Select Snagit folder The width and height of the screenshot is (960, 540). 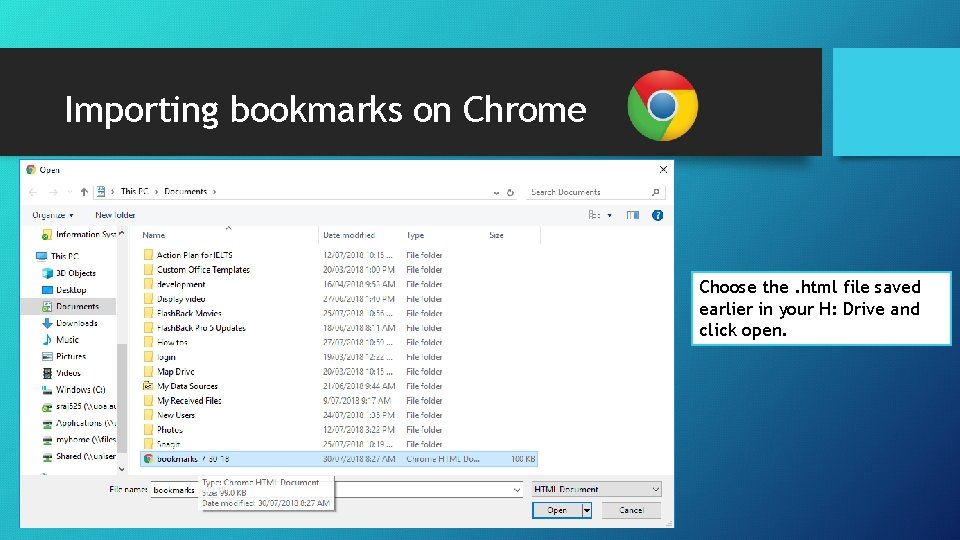168,444
